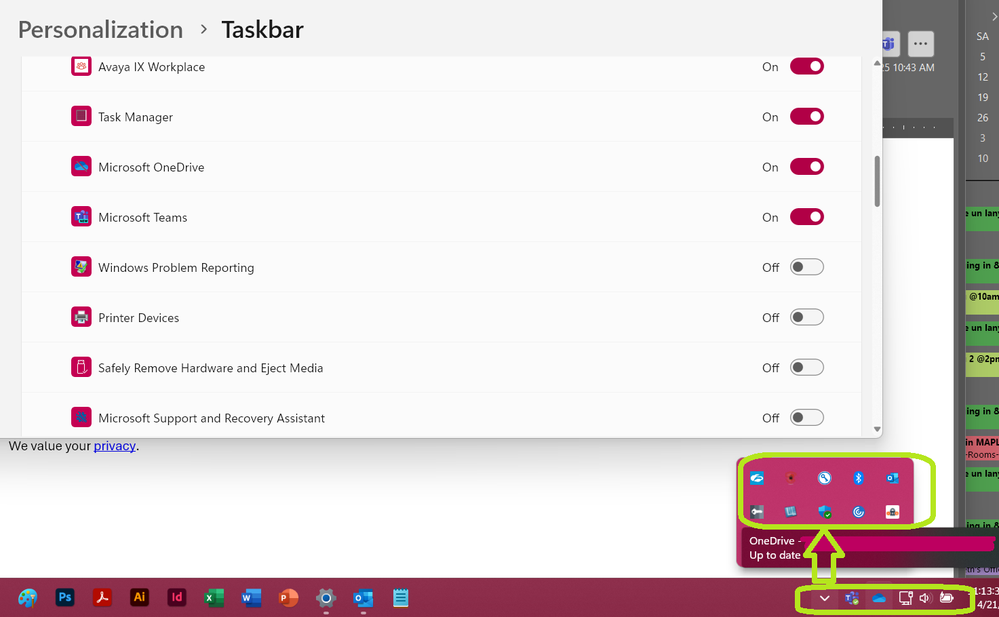This screenshot has width=999, height=617.
Task: Click the "Microsoft OneDrive" label text
Action: point(151,167)
